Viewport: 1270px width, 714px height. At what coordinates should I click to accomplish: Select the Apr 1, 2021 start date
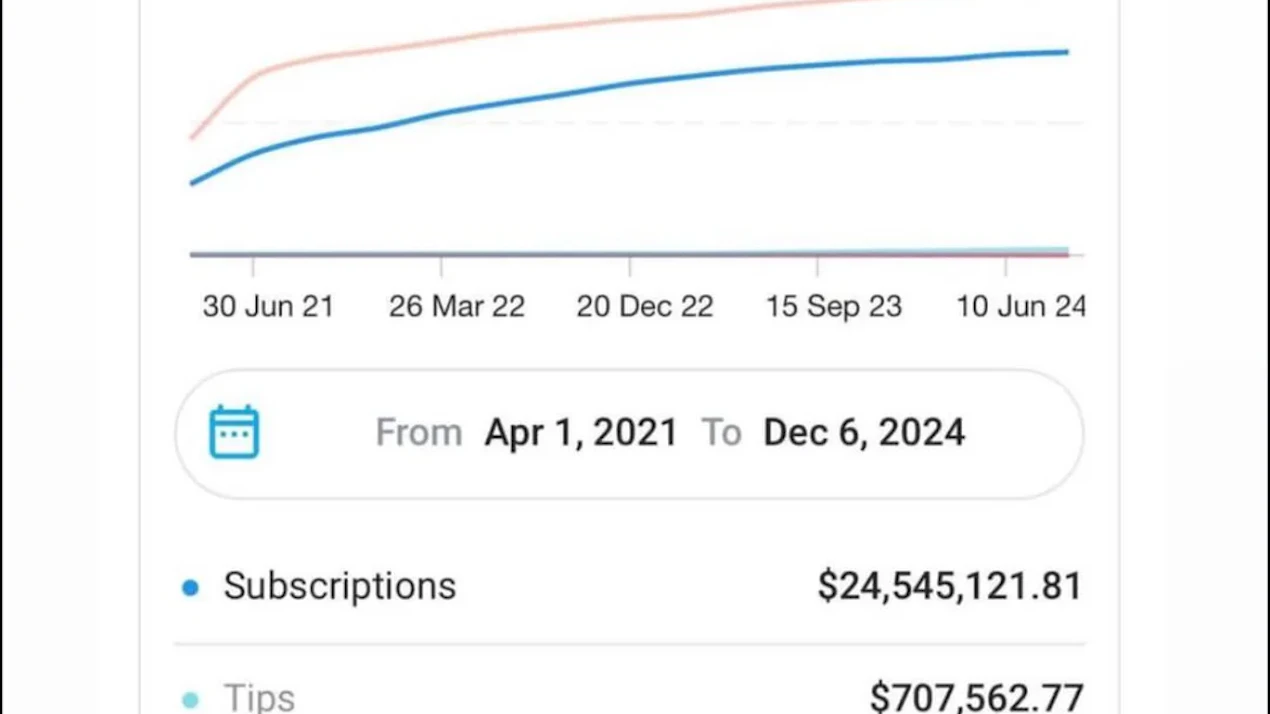pos(581,432)
